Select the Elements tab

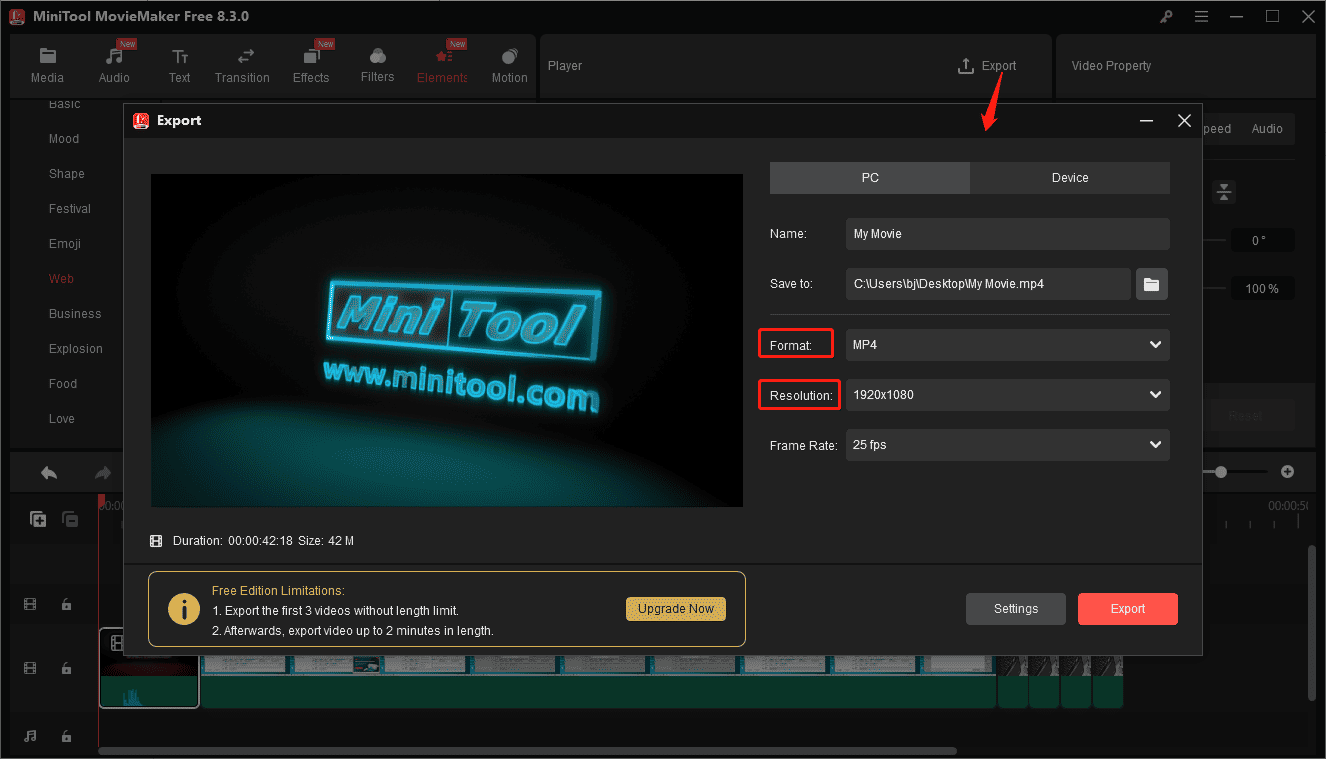[x=443, y=66]
